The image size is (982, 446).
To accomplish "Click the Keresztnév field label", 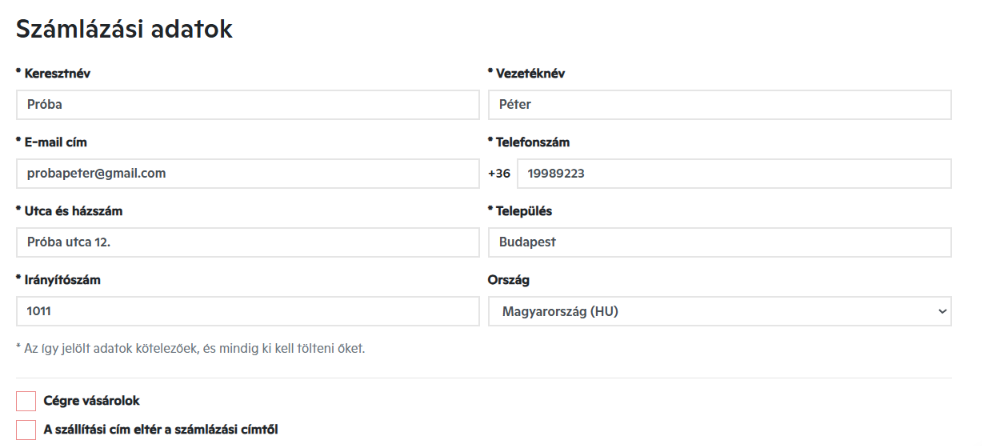I will pyautogui.click(x=57, y=73).
